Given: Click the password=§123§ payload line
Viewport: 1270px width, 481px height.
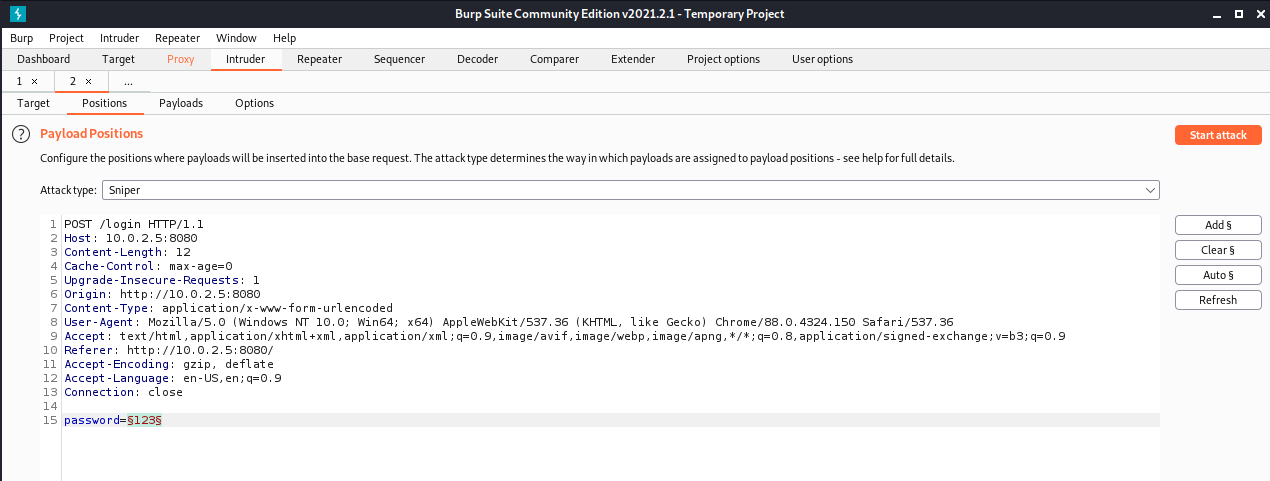Looking at the screenshot, I should 113,420.
